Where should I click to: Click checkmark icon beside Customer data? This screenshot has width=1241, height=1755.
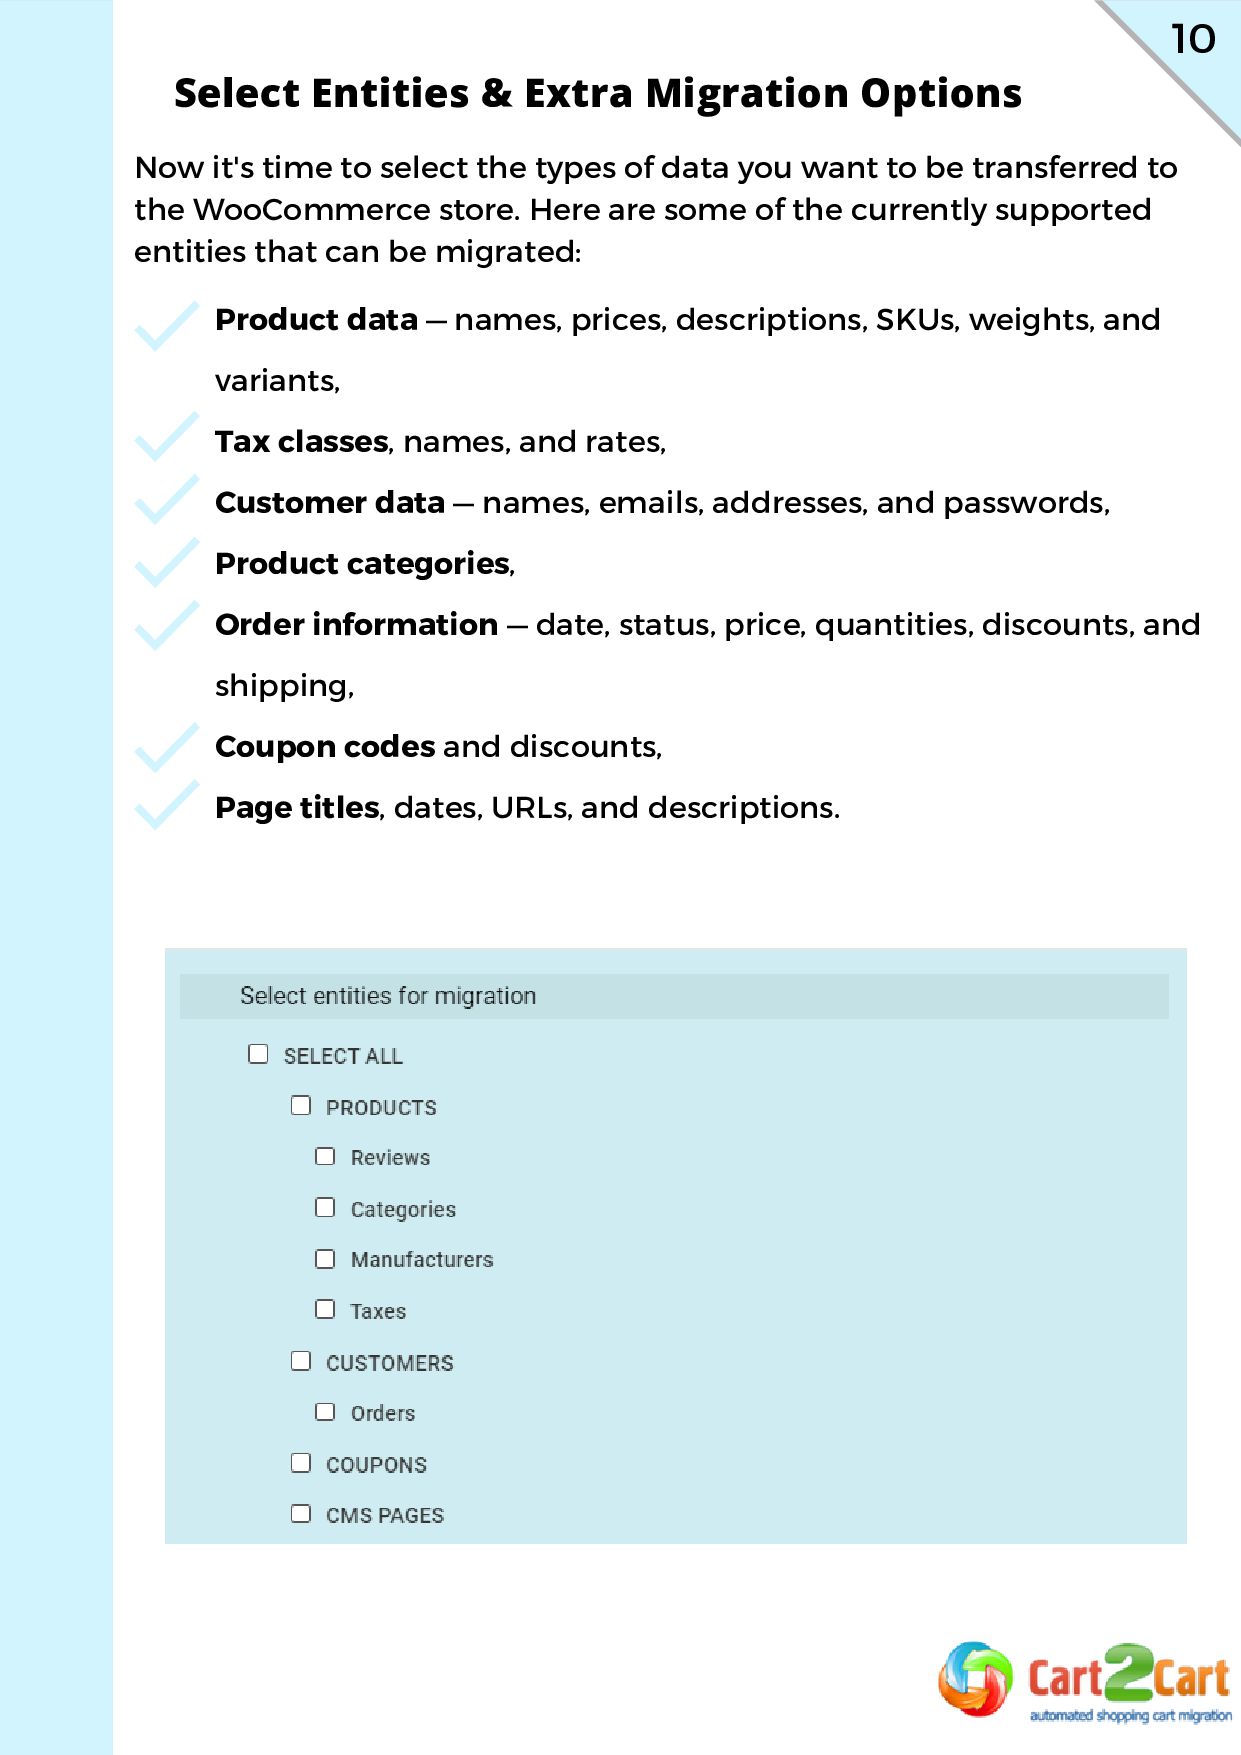[x=167, y=498]
